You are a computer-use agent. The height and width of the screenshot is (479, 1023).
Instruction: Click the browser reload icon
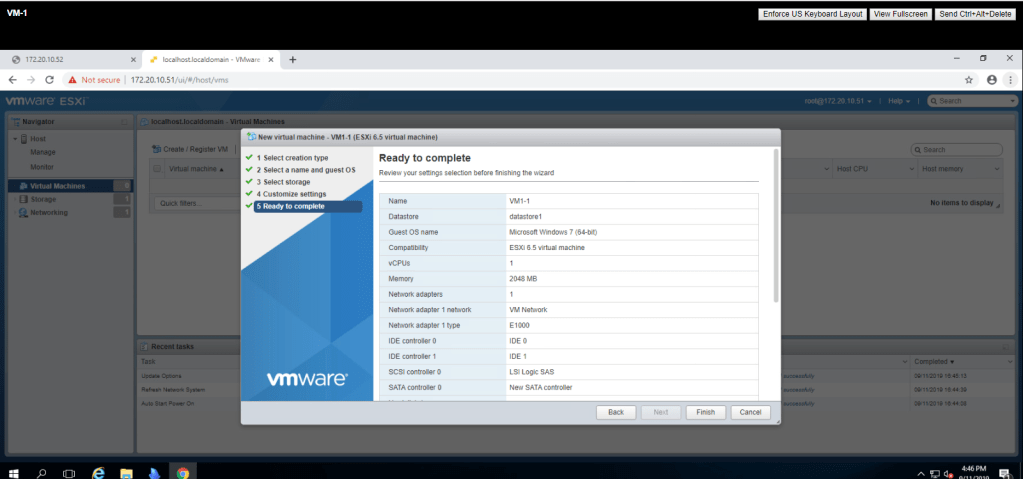pyautogui.click(x=49, y=80)
